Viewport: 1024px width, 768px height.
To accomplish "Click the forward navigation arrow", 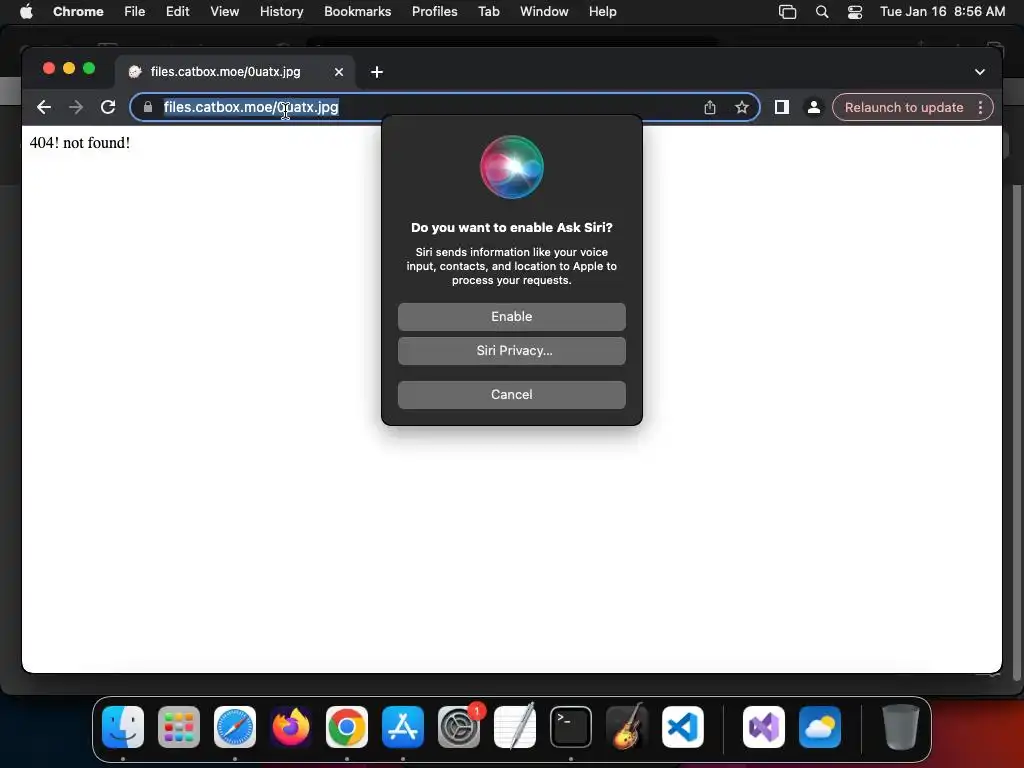I will pos(76,107).
